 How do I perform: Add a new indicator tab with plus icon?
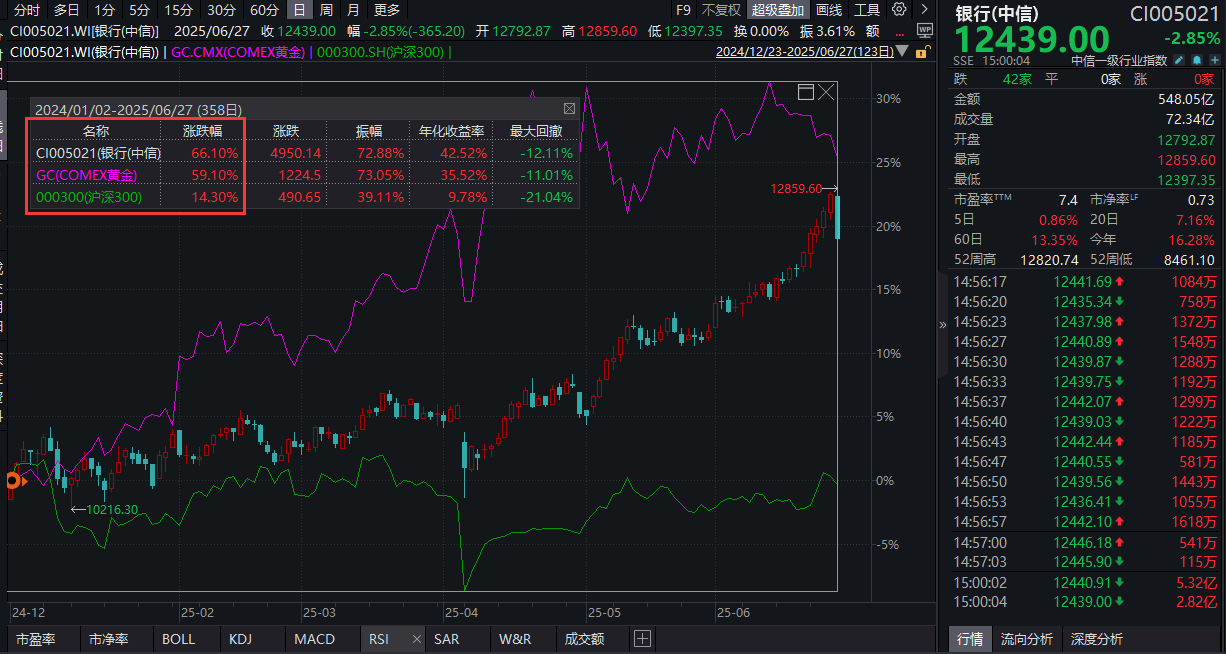point(642,638)
